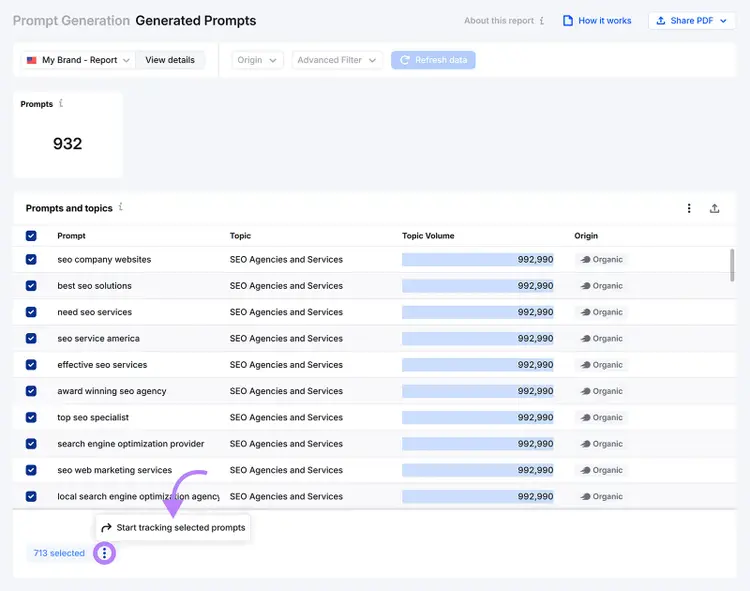Click Organic origin badge for effective seo services

click(x=601, y=365)
